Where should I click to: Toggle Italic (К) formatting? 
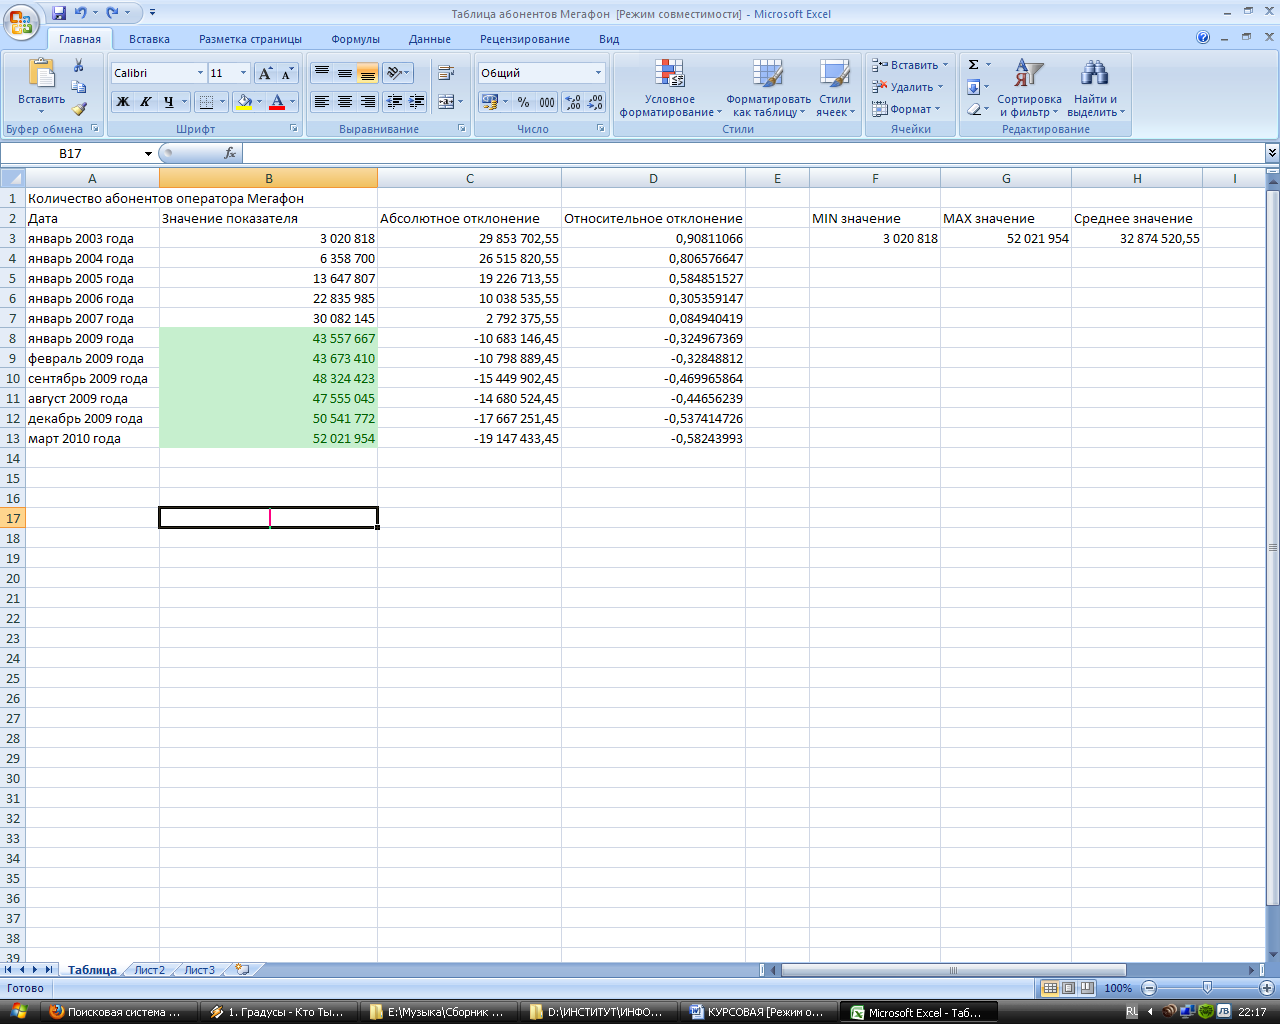[146, 102]
